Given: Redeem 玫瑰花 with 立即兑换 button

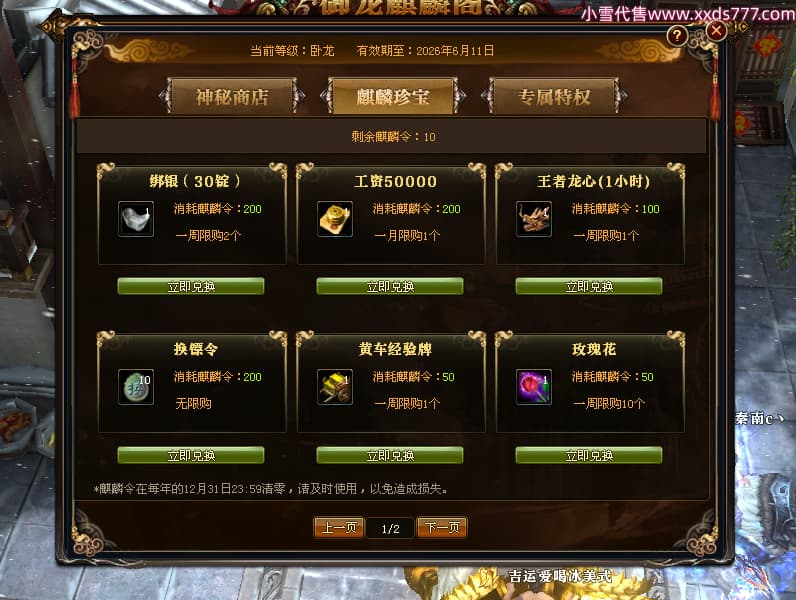Looking at the screenshot, I should coord(589,455).
